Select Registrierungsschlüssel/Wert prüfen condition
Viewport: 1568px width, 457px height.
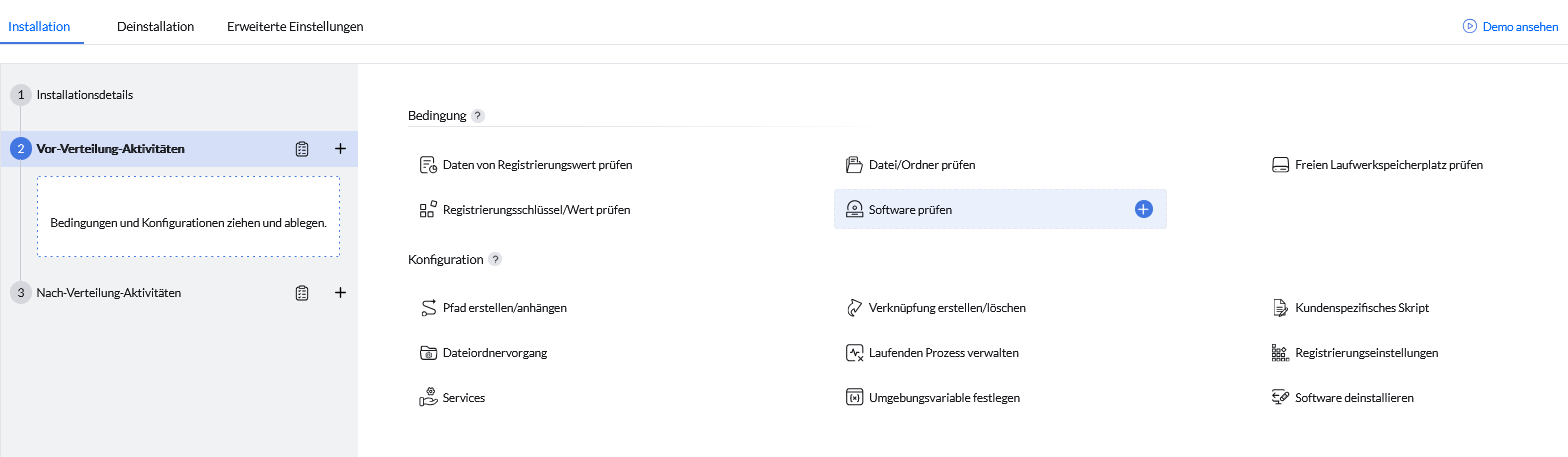point(536,210)
